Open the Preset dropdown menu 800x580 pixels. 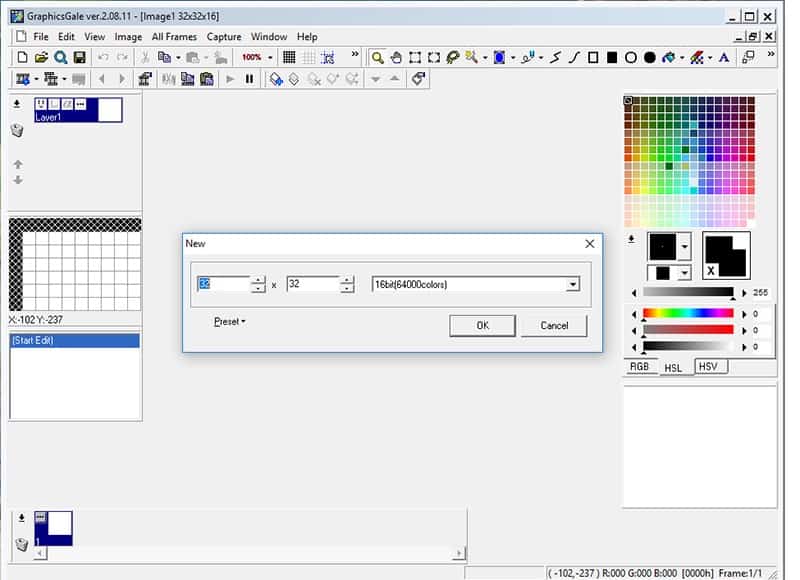[230, 321]
